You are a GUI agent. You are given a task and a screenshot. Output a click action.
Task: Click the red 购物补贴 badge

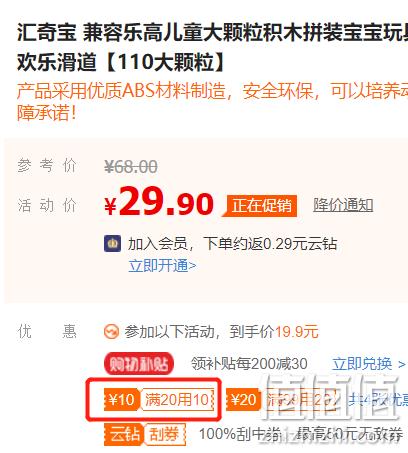pyautogui.click(x=139, y=364)
